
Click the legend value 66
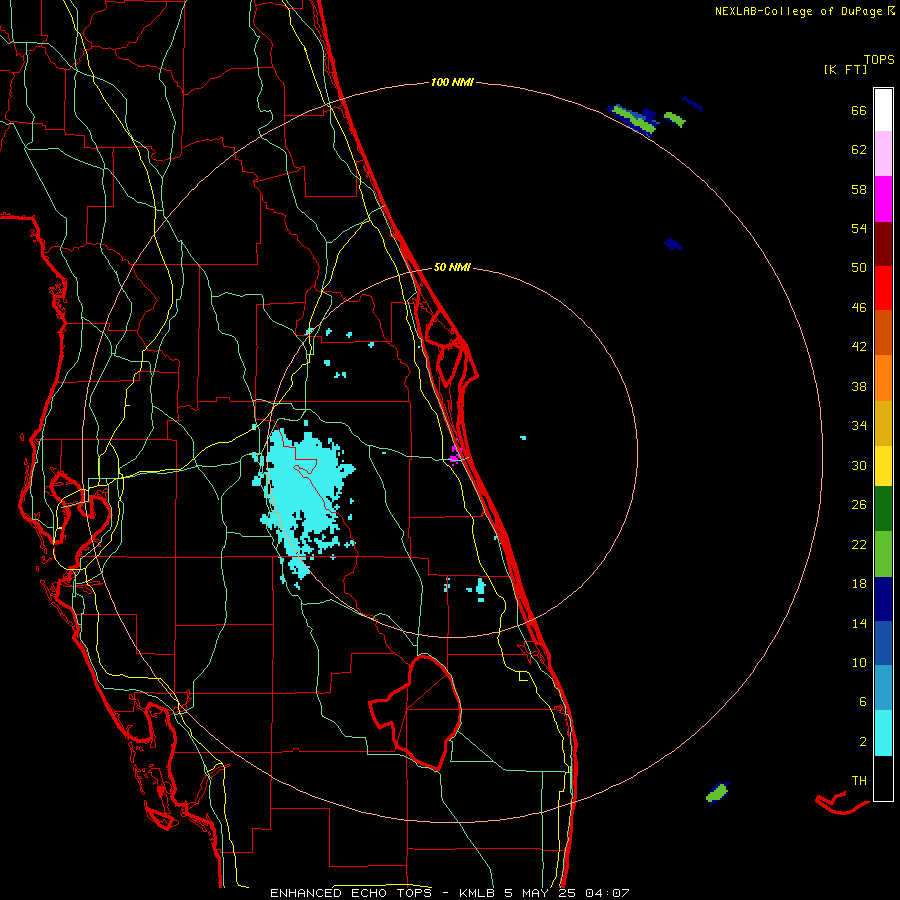coord(859,110)
